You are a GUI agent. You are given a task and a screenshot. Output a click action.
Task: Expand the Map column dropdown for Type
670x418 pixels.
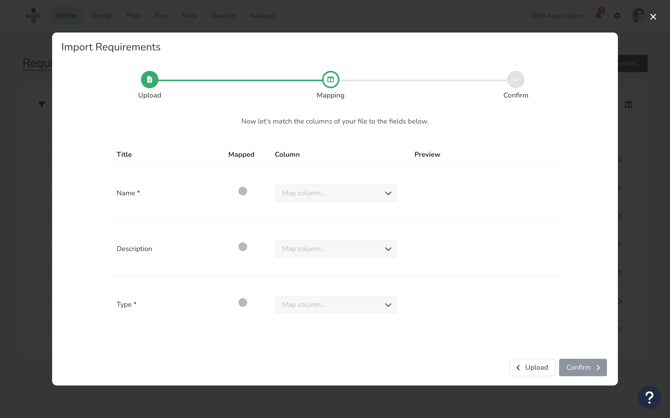335,305
